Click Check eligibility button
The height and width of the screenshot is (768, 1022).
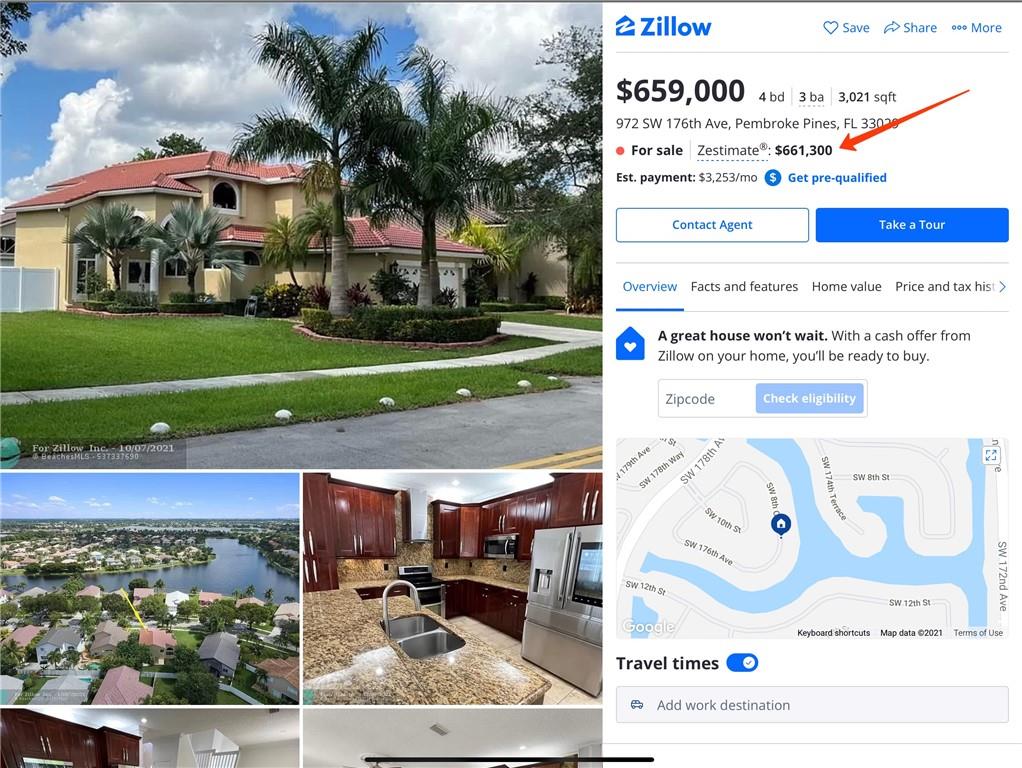(810, 398)
